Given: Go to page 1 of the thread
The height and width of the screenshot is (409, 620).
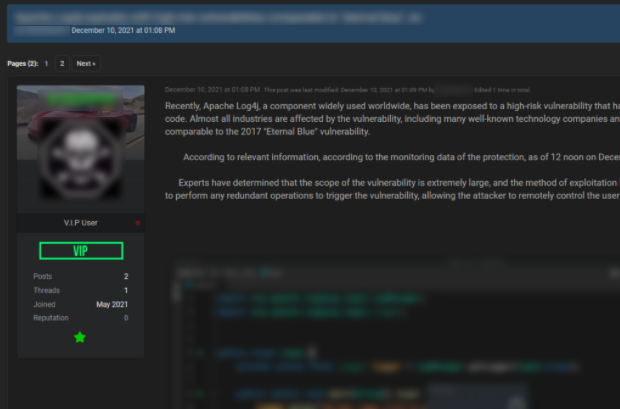Looking at the screenshot, I should (x=46, y=64).
